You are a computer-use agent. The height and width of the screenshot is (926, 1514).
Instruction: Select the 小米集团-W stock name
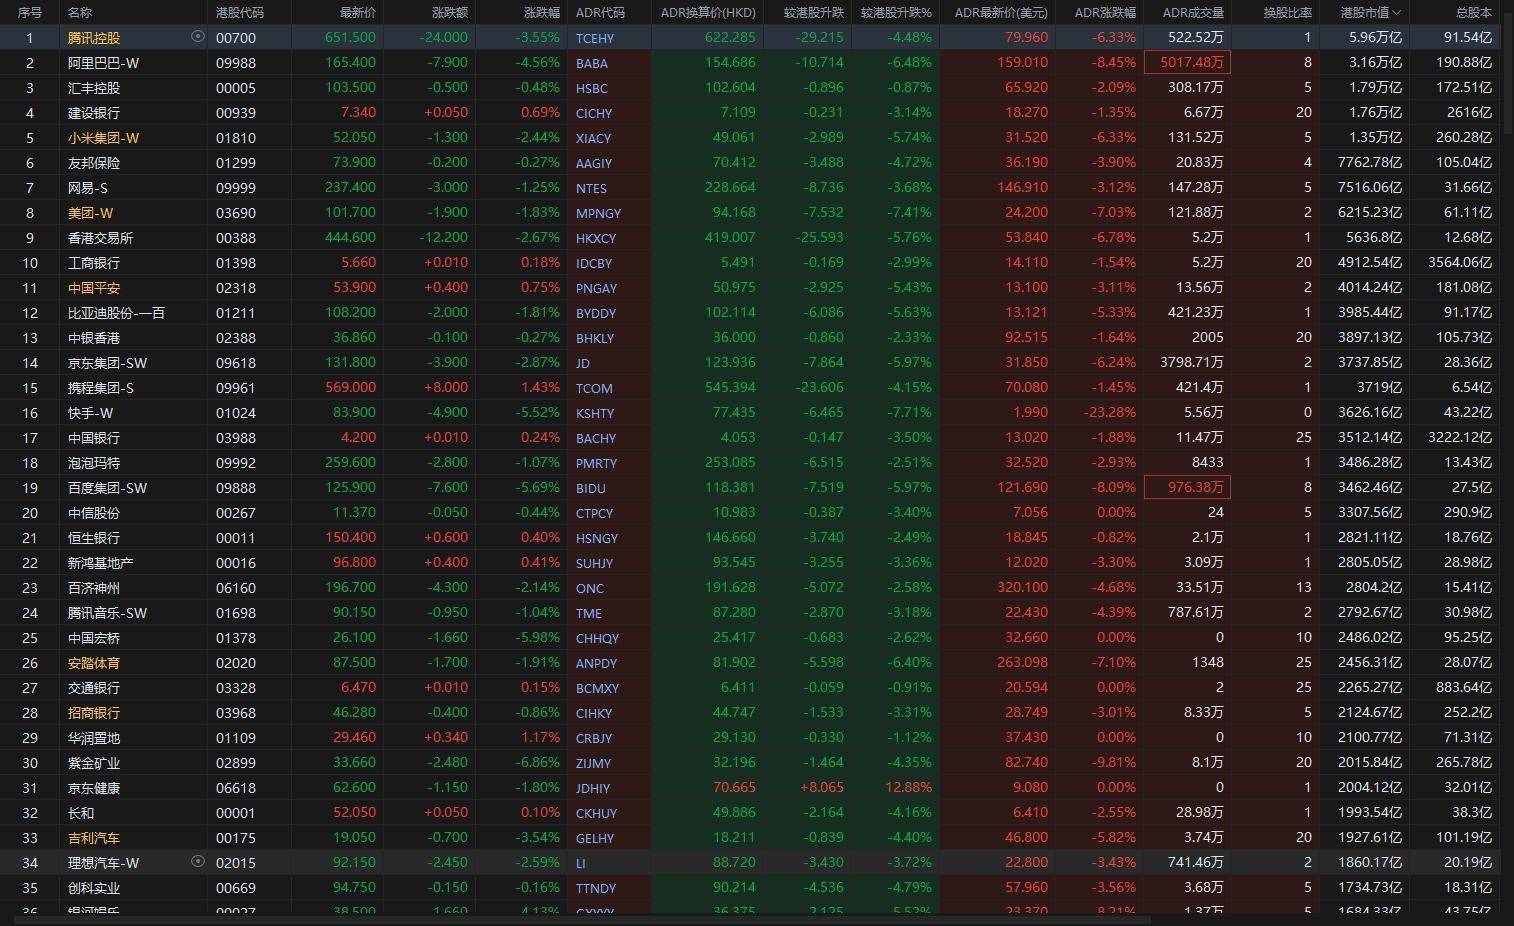point(104,138)
